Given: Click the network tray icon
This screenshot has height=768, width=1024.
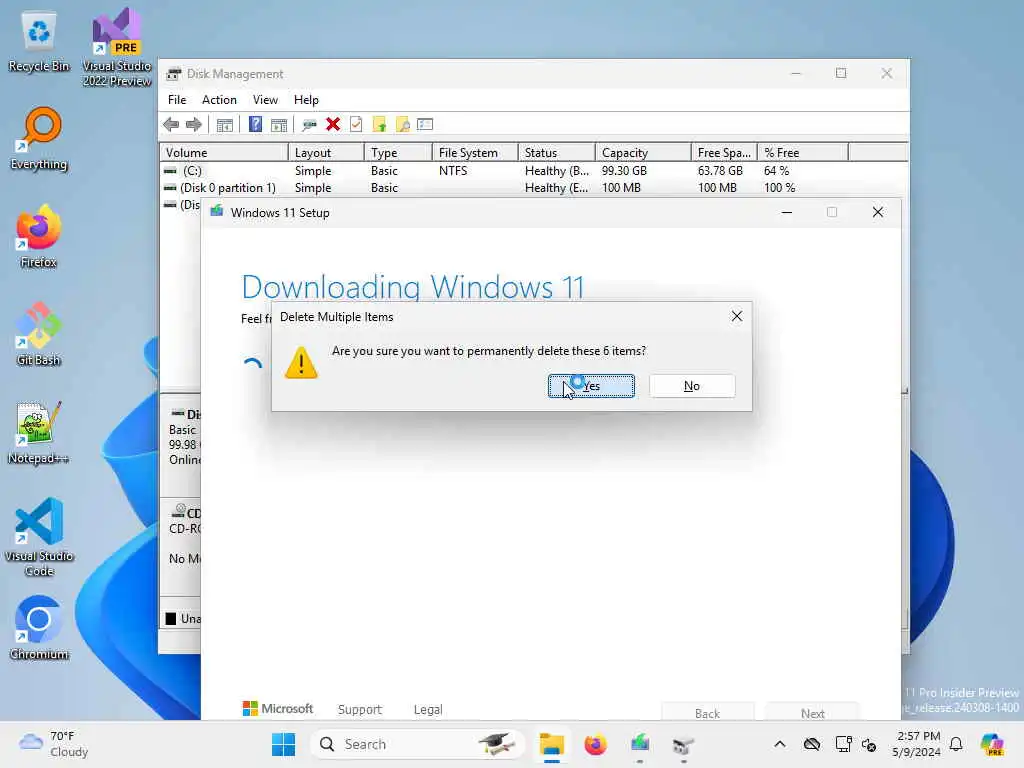Looking at the screenshot, I should pos(843,744).
